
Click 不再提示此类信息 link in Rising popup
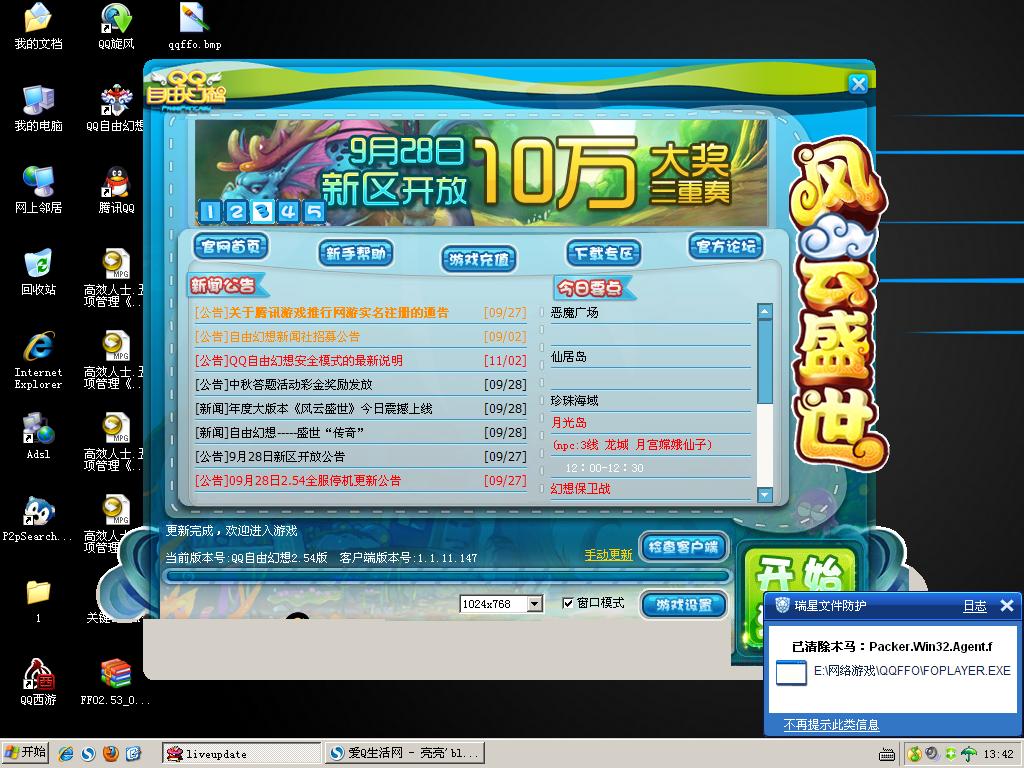click(831, 724)
